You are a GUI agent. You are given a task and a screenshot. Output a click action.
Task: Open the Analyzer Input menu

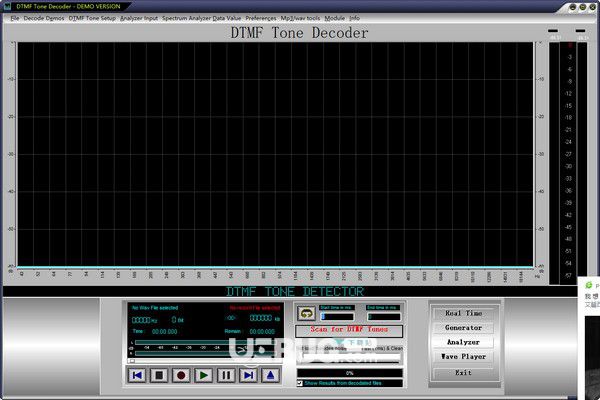[139, 18]
